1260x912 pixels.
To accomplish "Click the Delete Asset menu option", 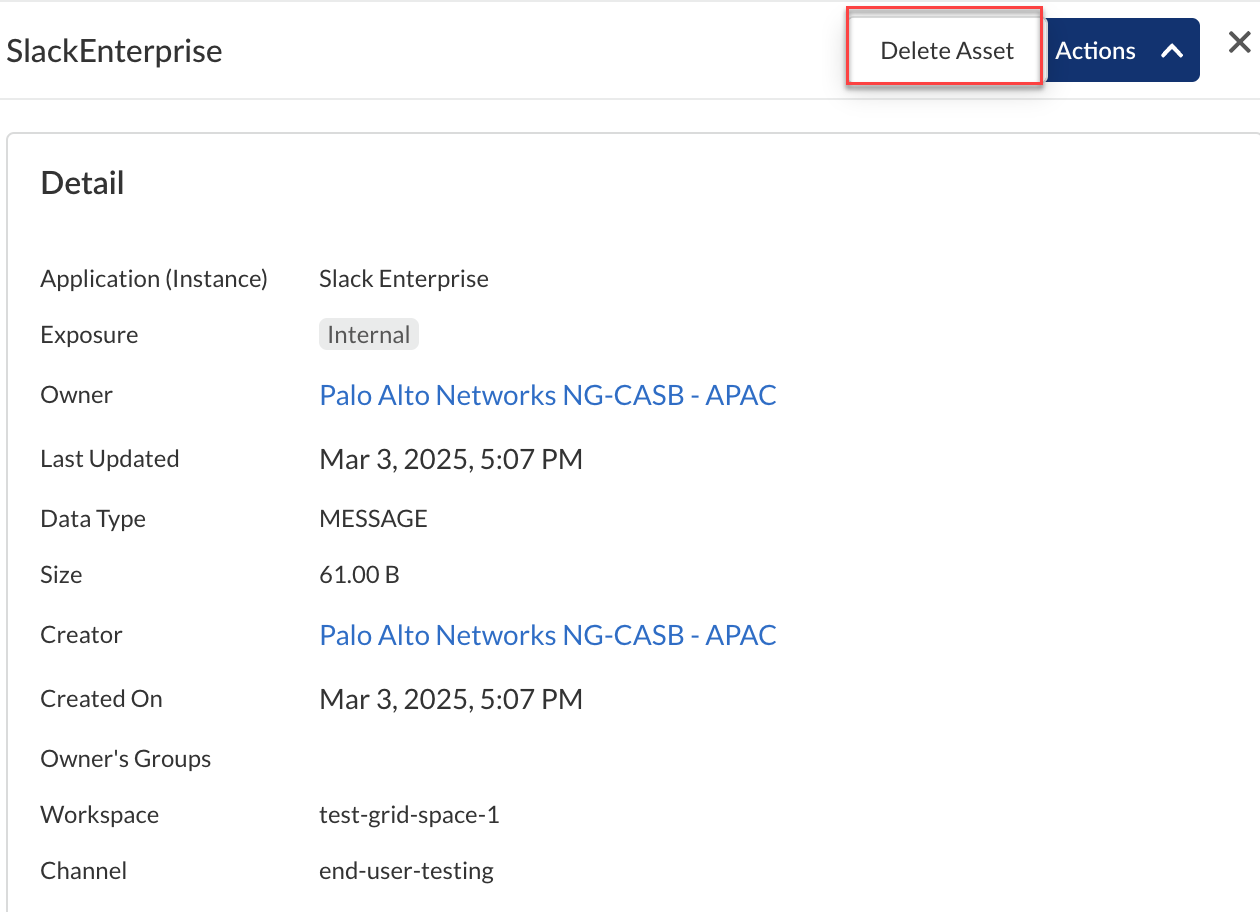I will point(946,51).
